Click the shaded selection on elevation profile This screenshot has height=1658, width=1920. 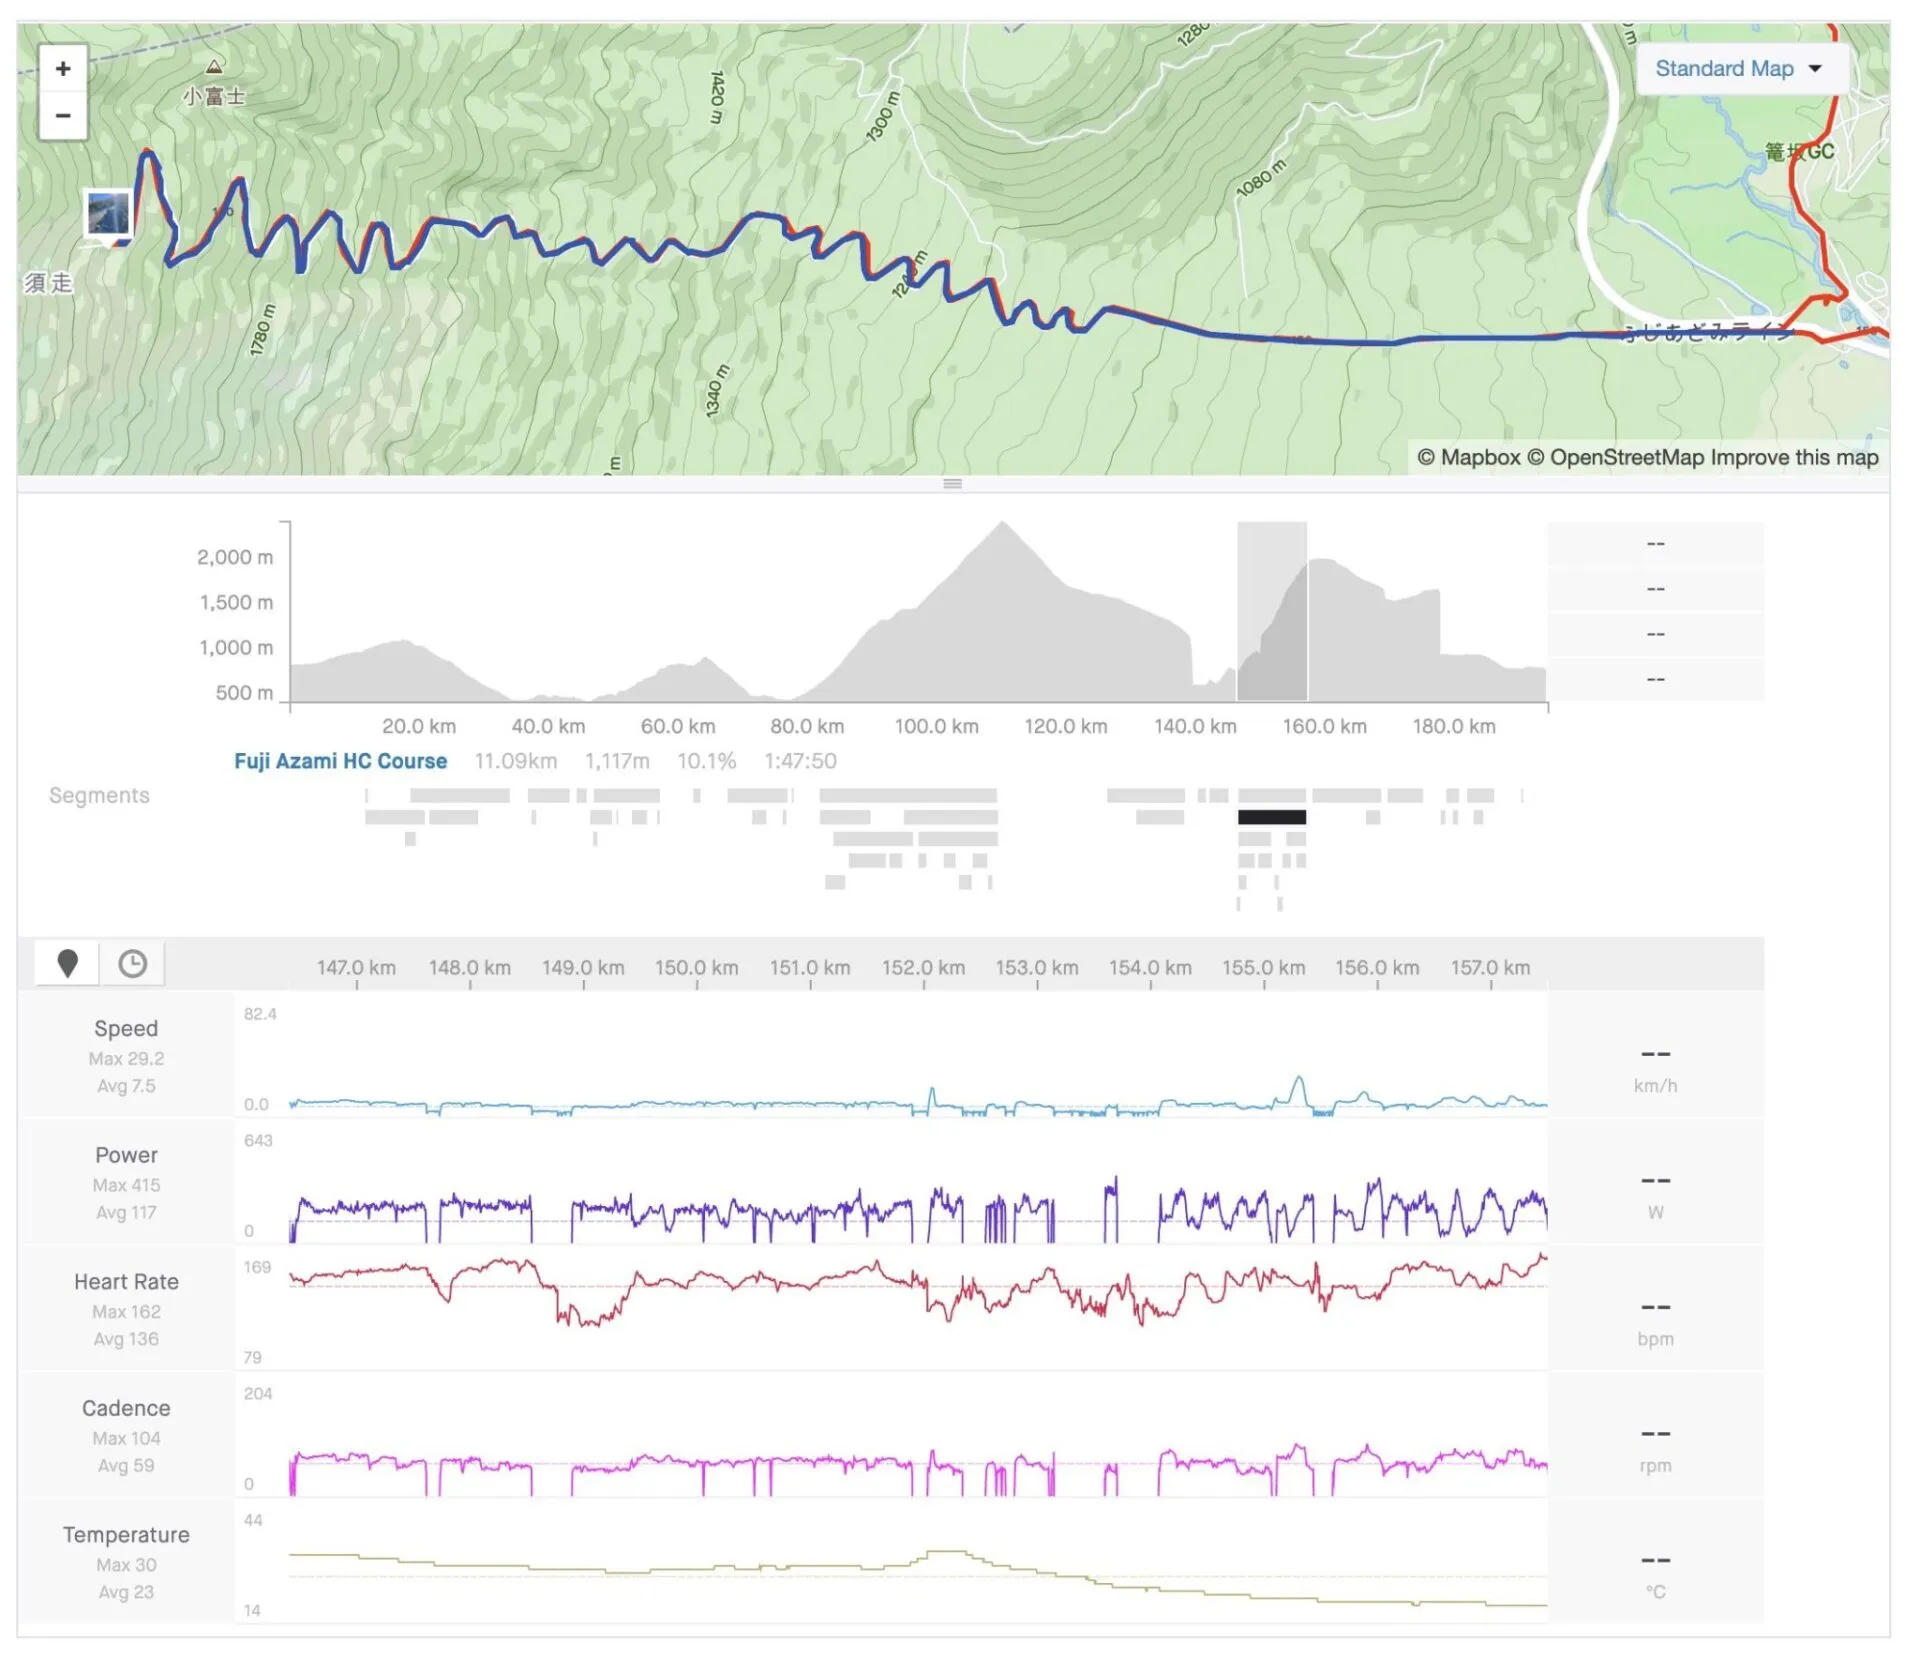coord(1271,610)
